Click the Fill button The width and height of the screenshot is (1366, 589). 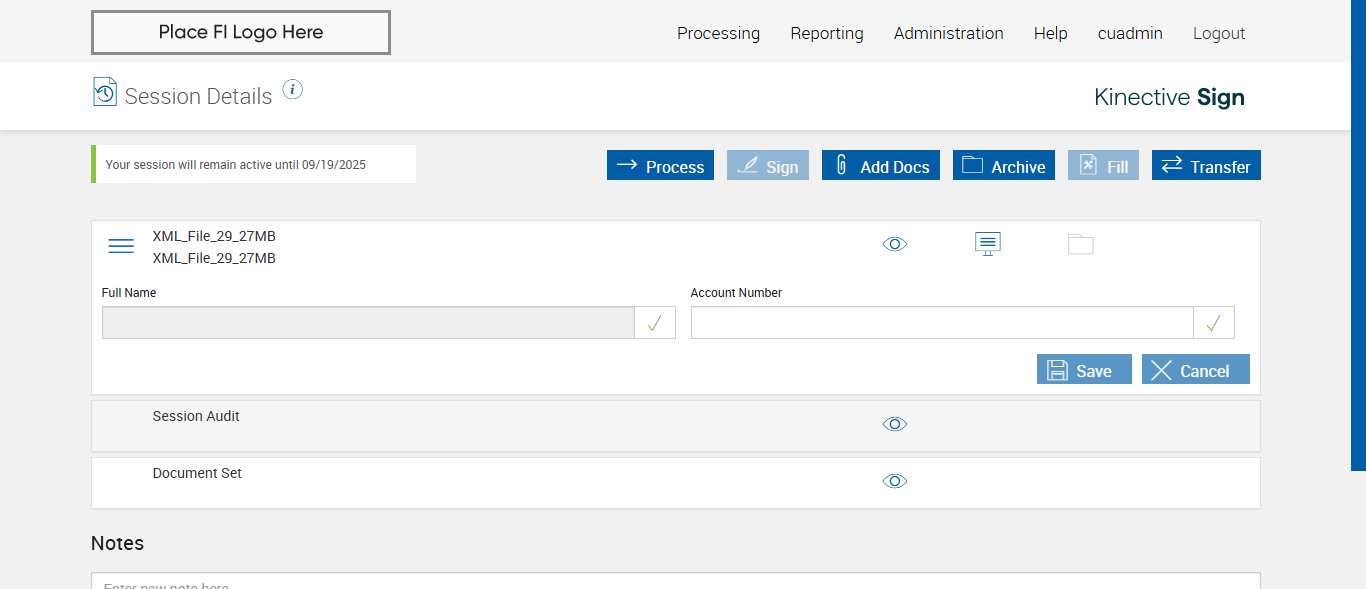pyautogui.click(x=1103, y=166)
